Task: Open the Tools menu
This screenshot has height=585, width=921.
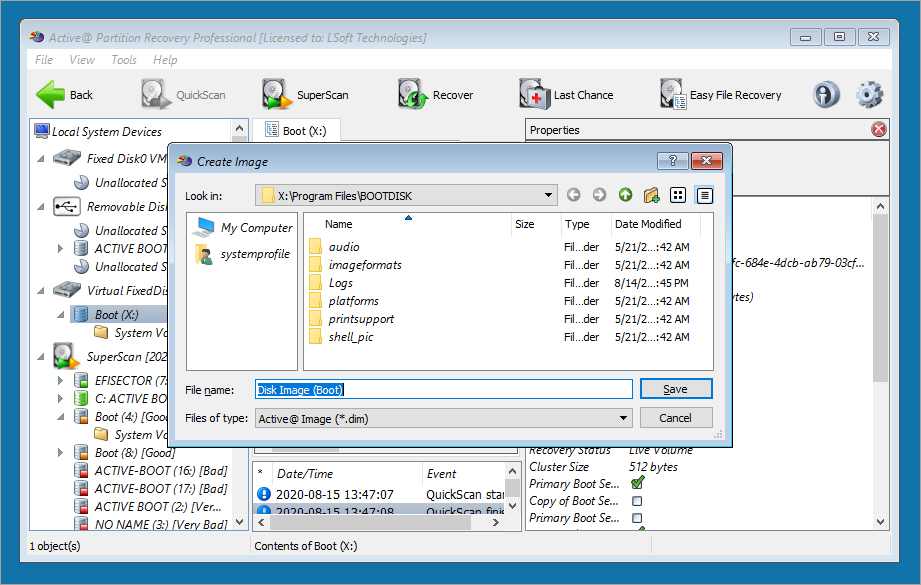Action: 124,60
